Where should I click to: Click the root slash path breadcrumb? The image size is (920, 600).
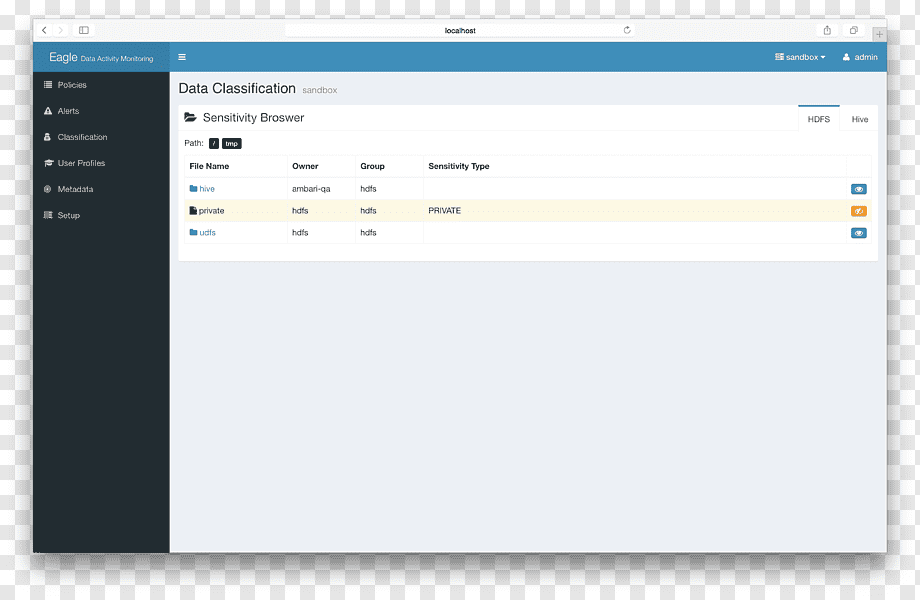point(214,144)
